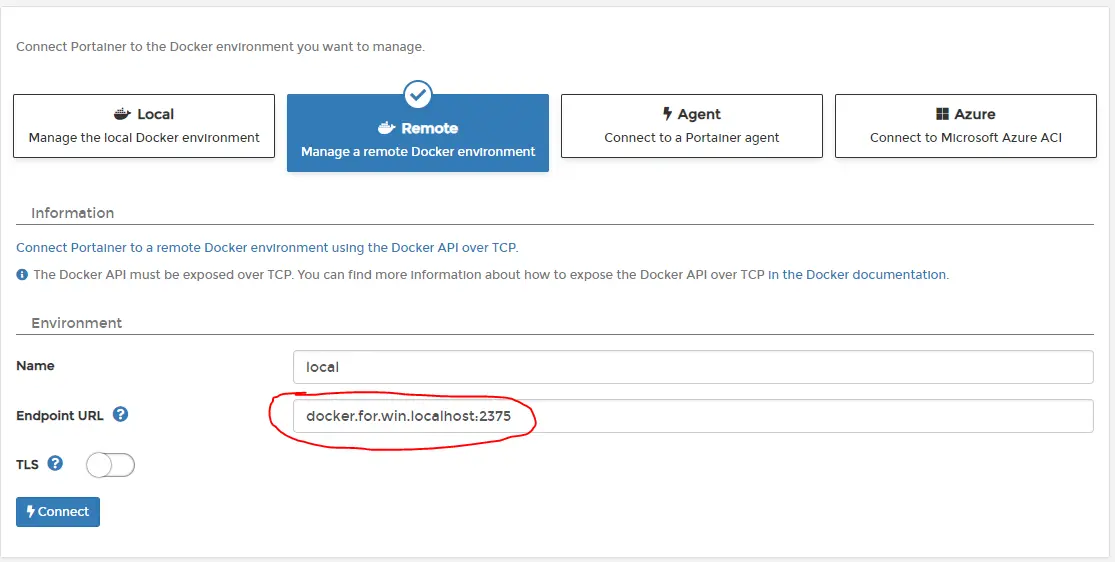The height and width of the screenshot is (562, 1115).
Task: Select the Remote Docker environment option
Action: [x=417, y=133]
